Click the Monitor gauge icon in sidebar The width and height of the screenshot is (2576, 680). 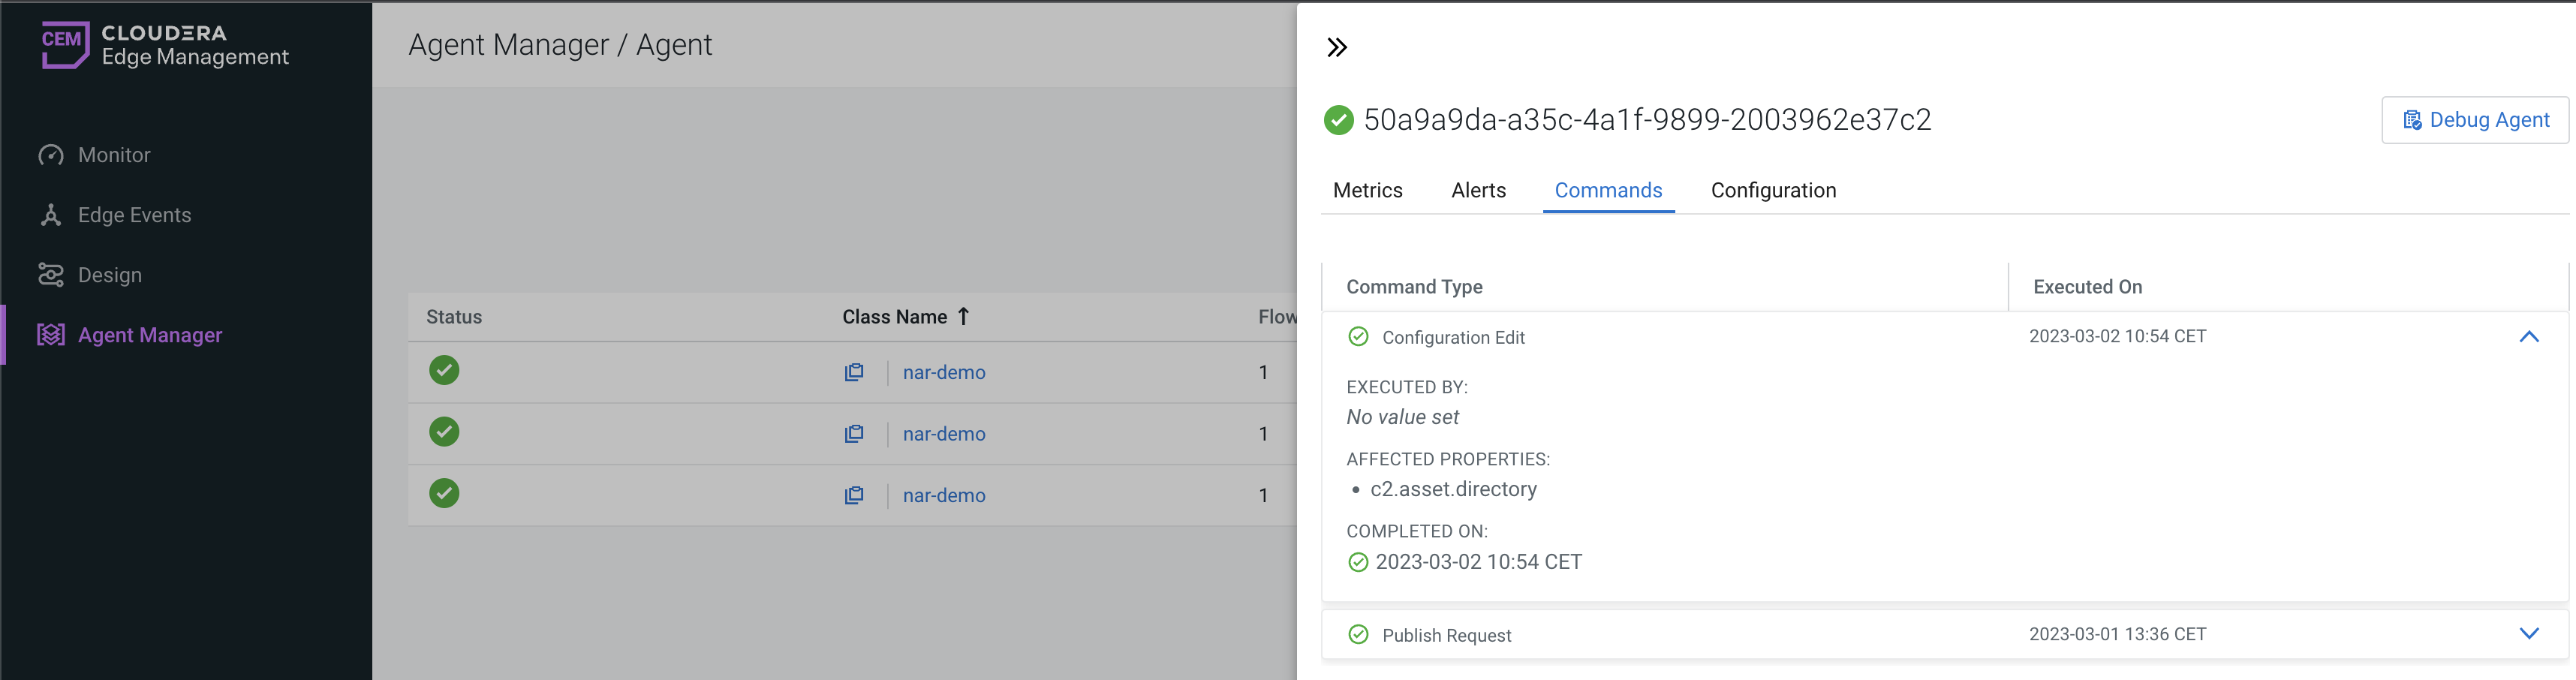click(x=51, y=155)
